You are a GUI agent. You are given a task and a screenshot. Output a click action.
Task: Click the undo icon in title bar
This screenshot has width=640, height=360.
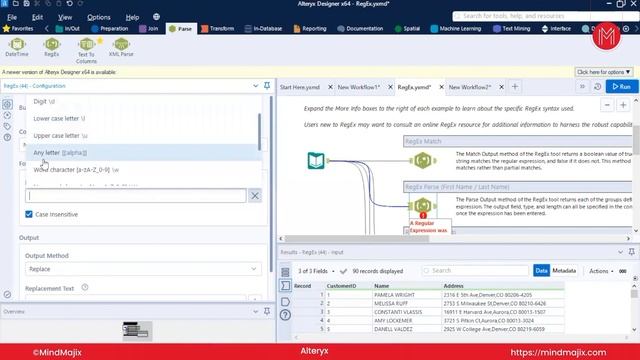[x=69, y=4]
